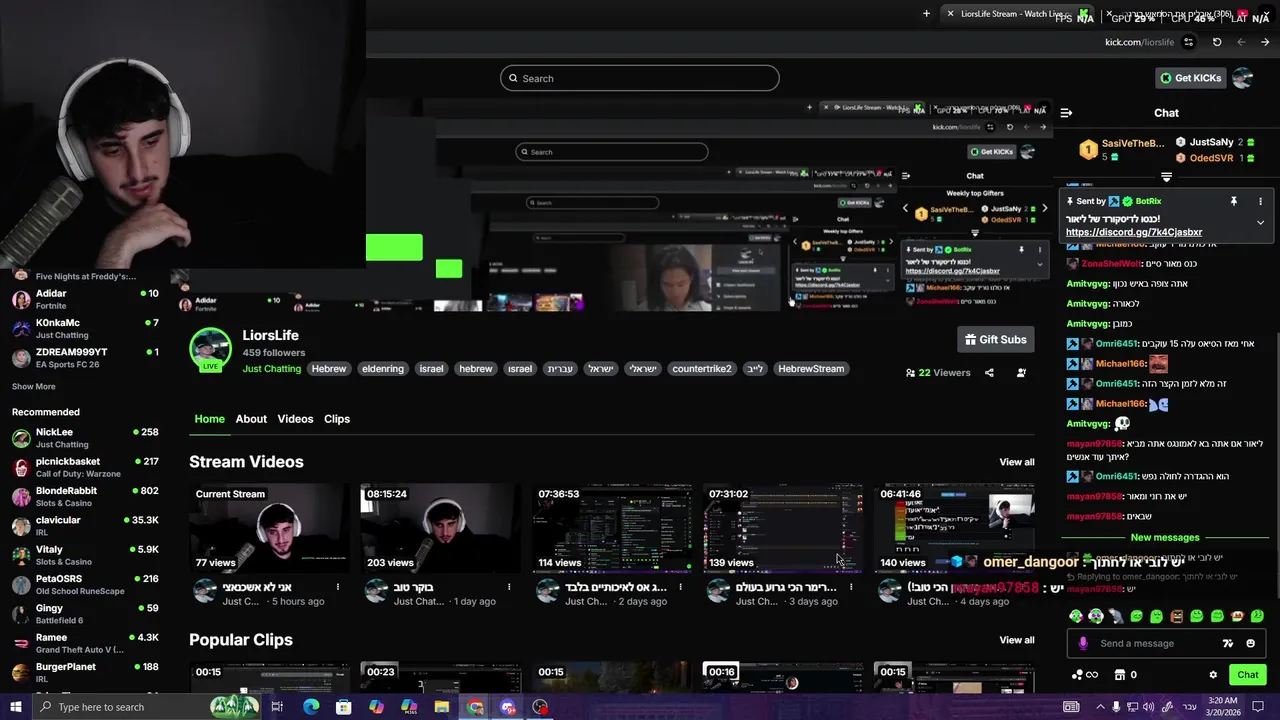Open the Just Chatting category link
Image resolution: width=1280 pixels, height=720 pixels.
(272, 369)
